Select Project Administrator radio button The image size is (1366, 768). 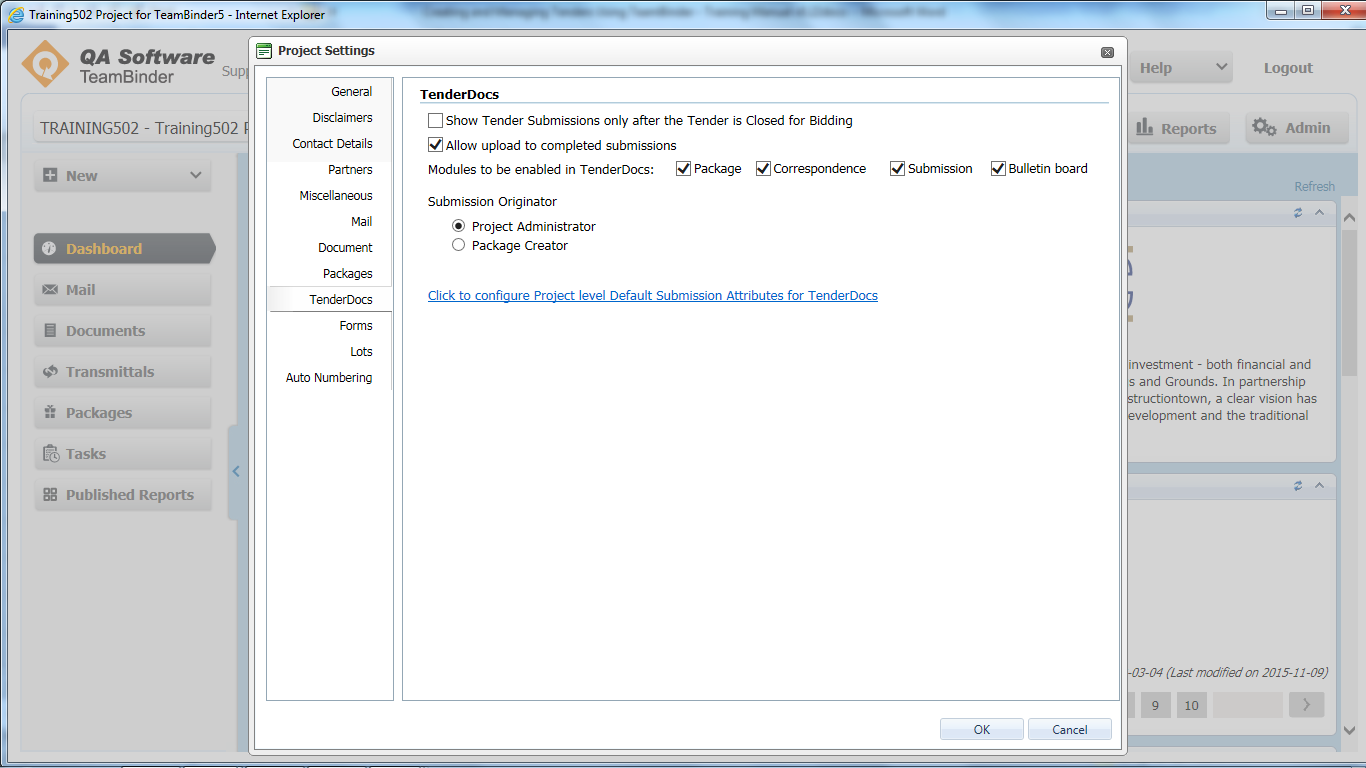(x=459, y=226)
